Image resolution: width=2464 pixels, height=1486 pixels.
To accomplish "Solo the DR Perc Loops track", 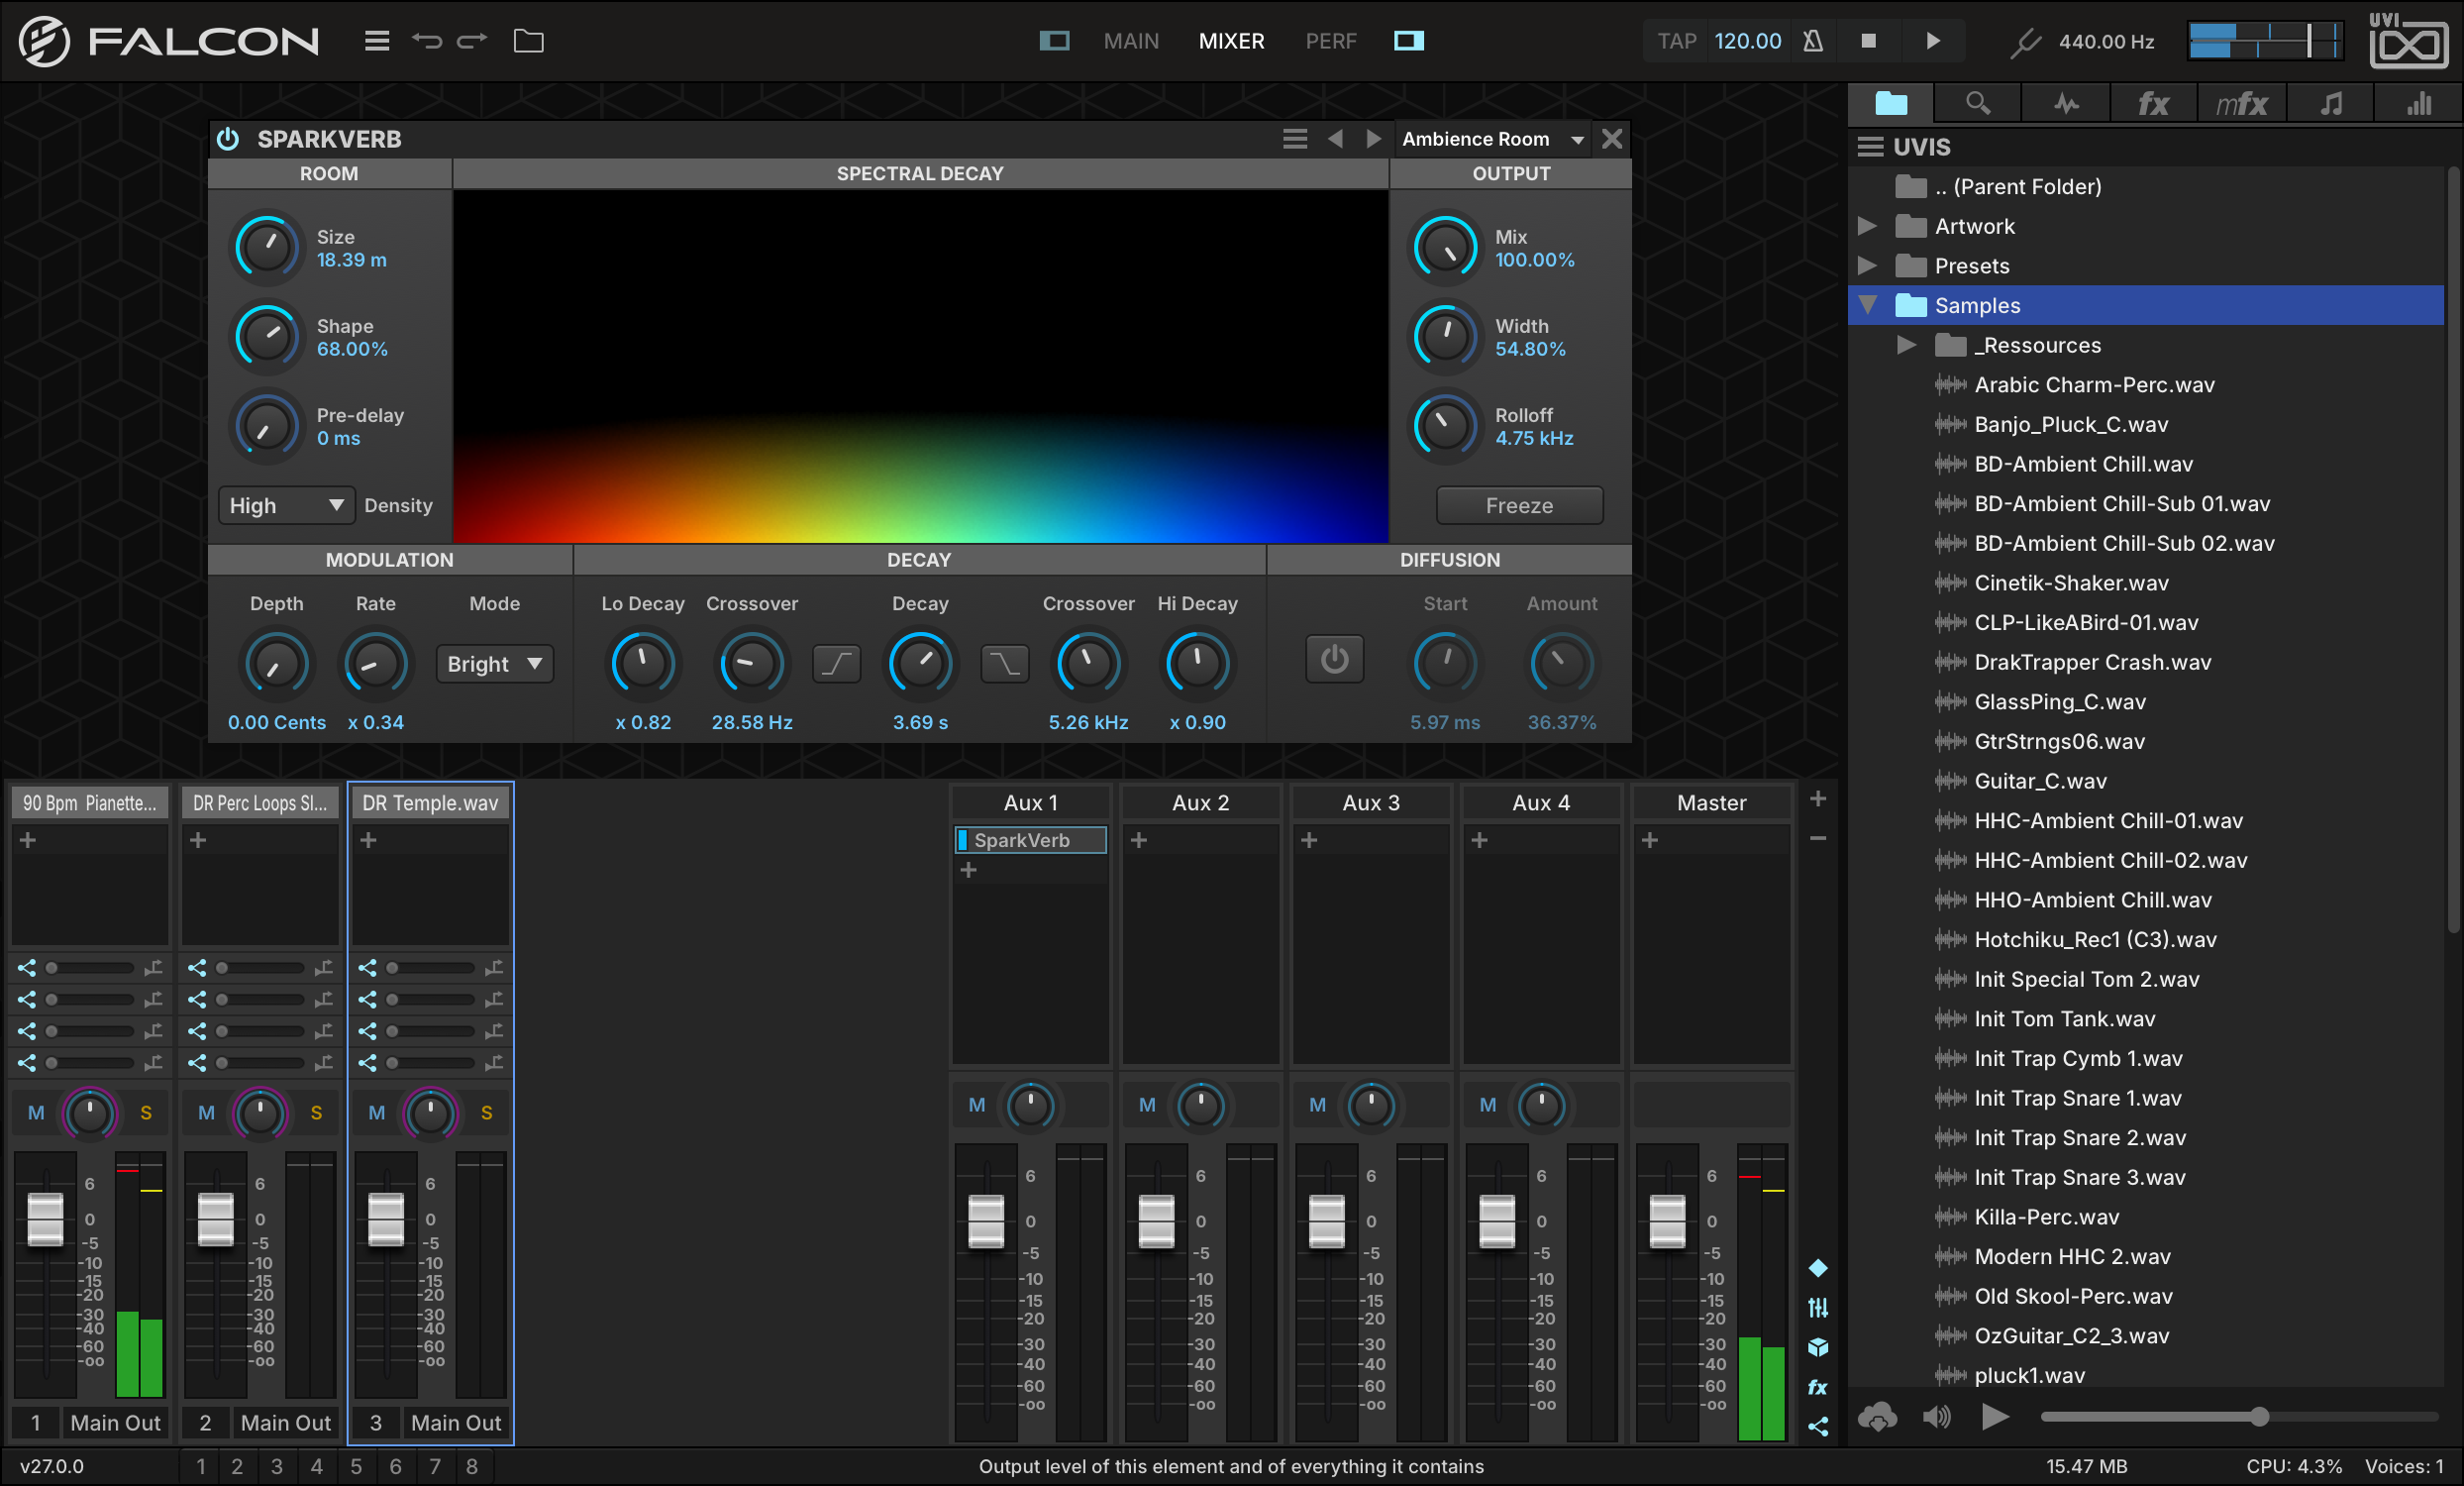I will point(316,1113).
